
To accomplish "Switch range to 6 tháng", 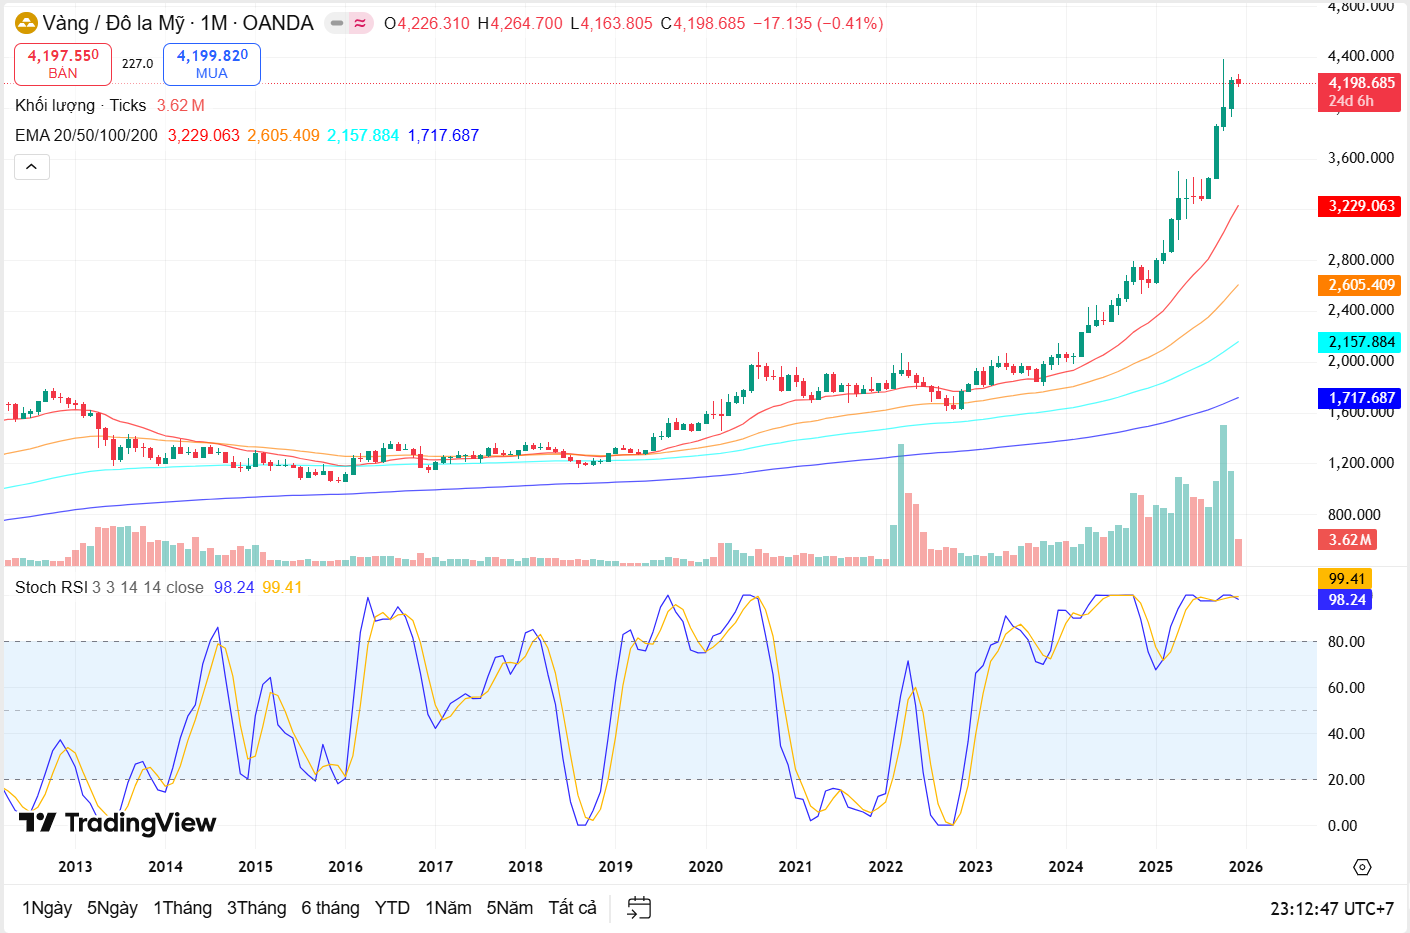I will 330,908.
